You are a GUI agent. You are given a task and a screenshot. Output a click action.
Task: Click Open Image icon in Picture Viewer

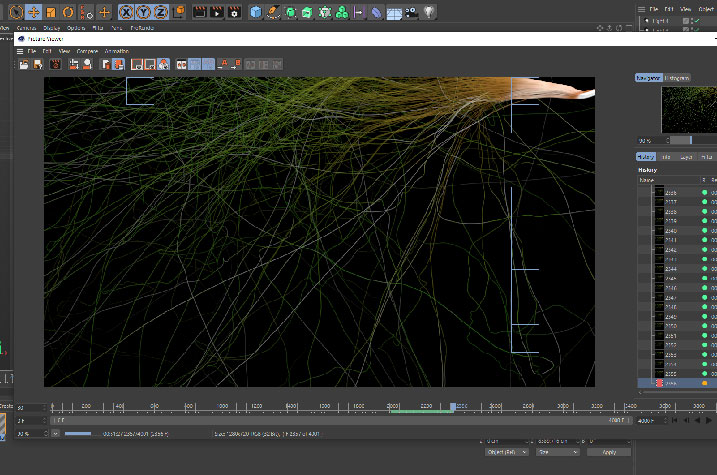click(24, 64)
